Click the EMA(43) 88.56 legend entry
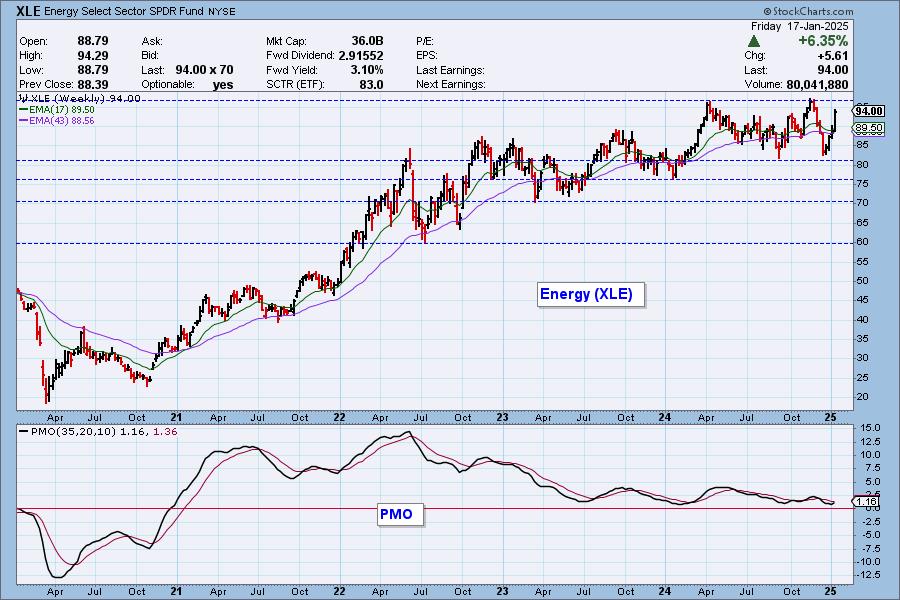This screenshot has width=900, height=600. pyautogui.click(x=61, y=121)
